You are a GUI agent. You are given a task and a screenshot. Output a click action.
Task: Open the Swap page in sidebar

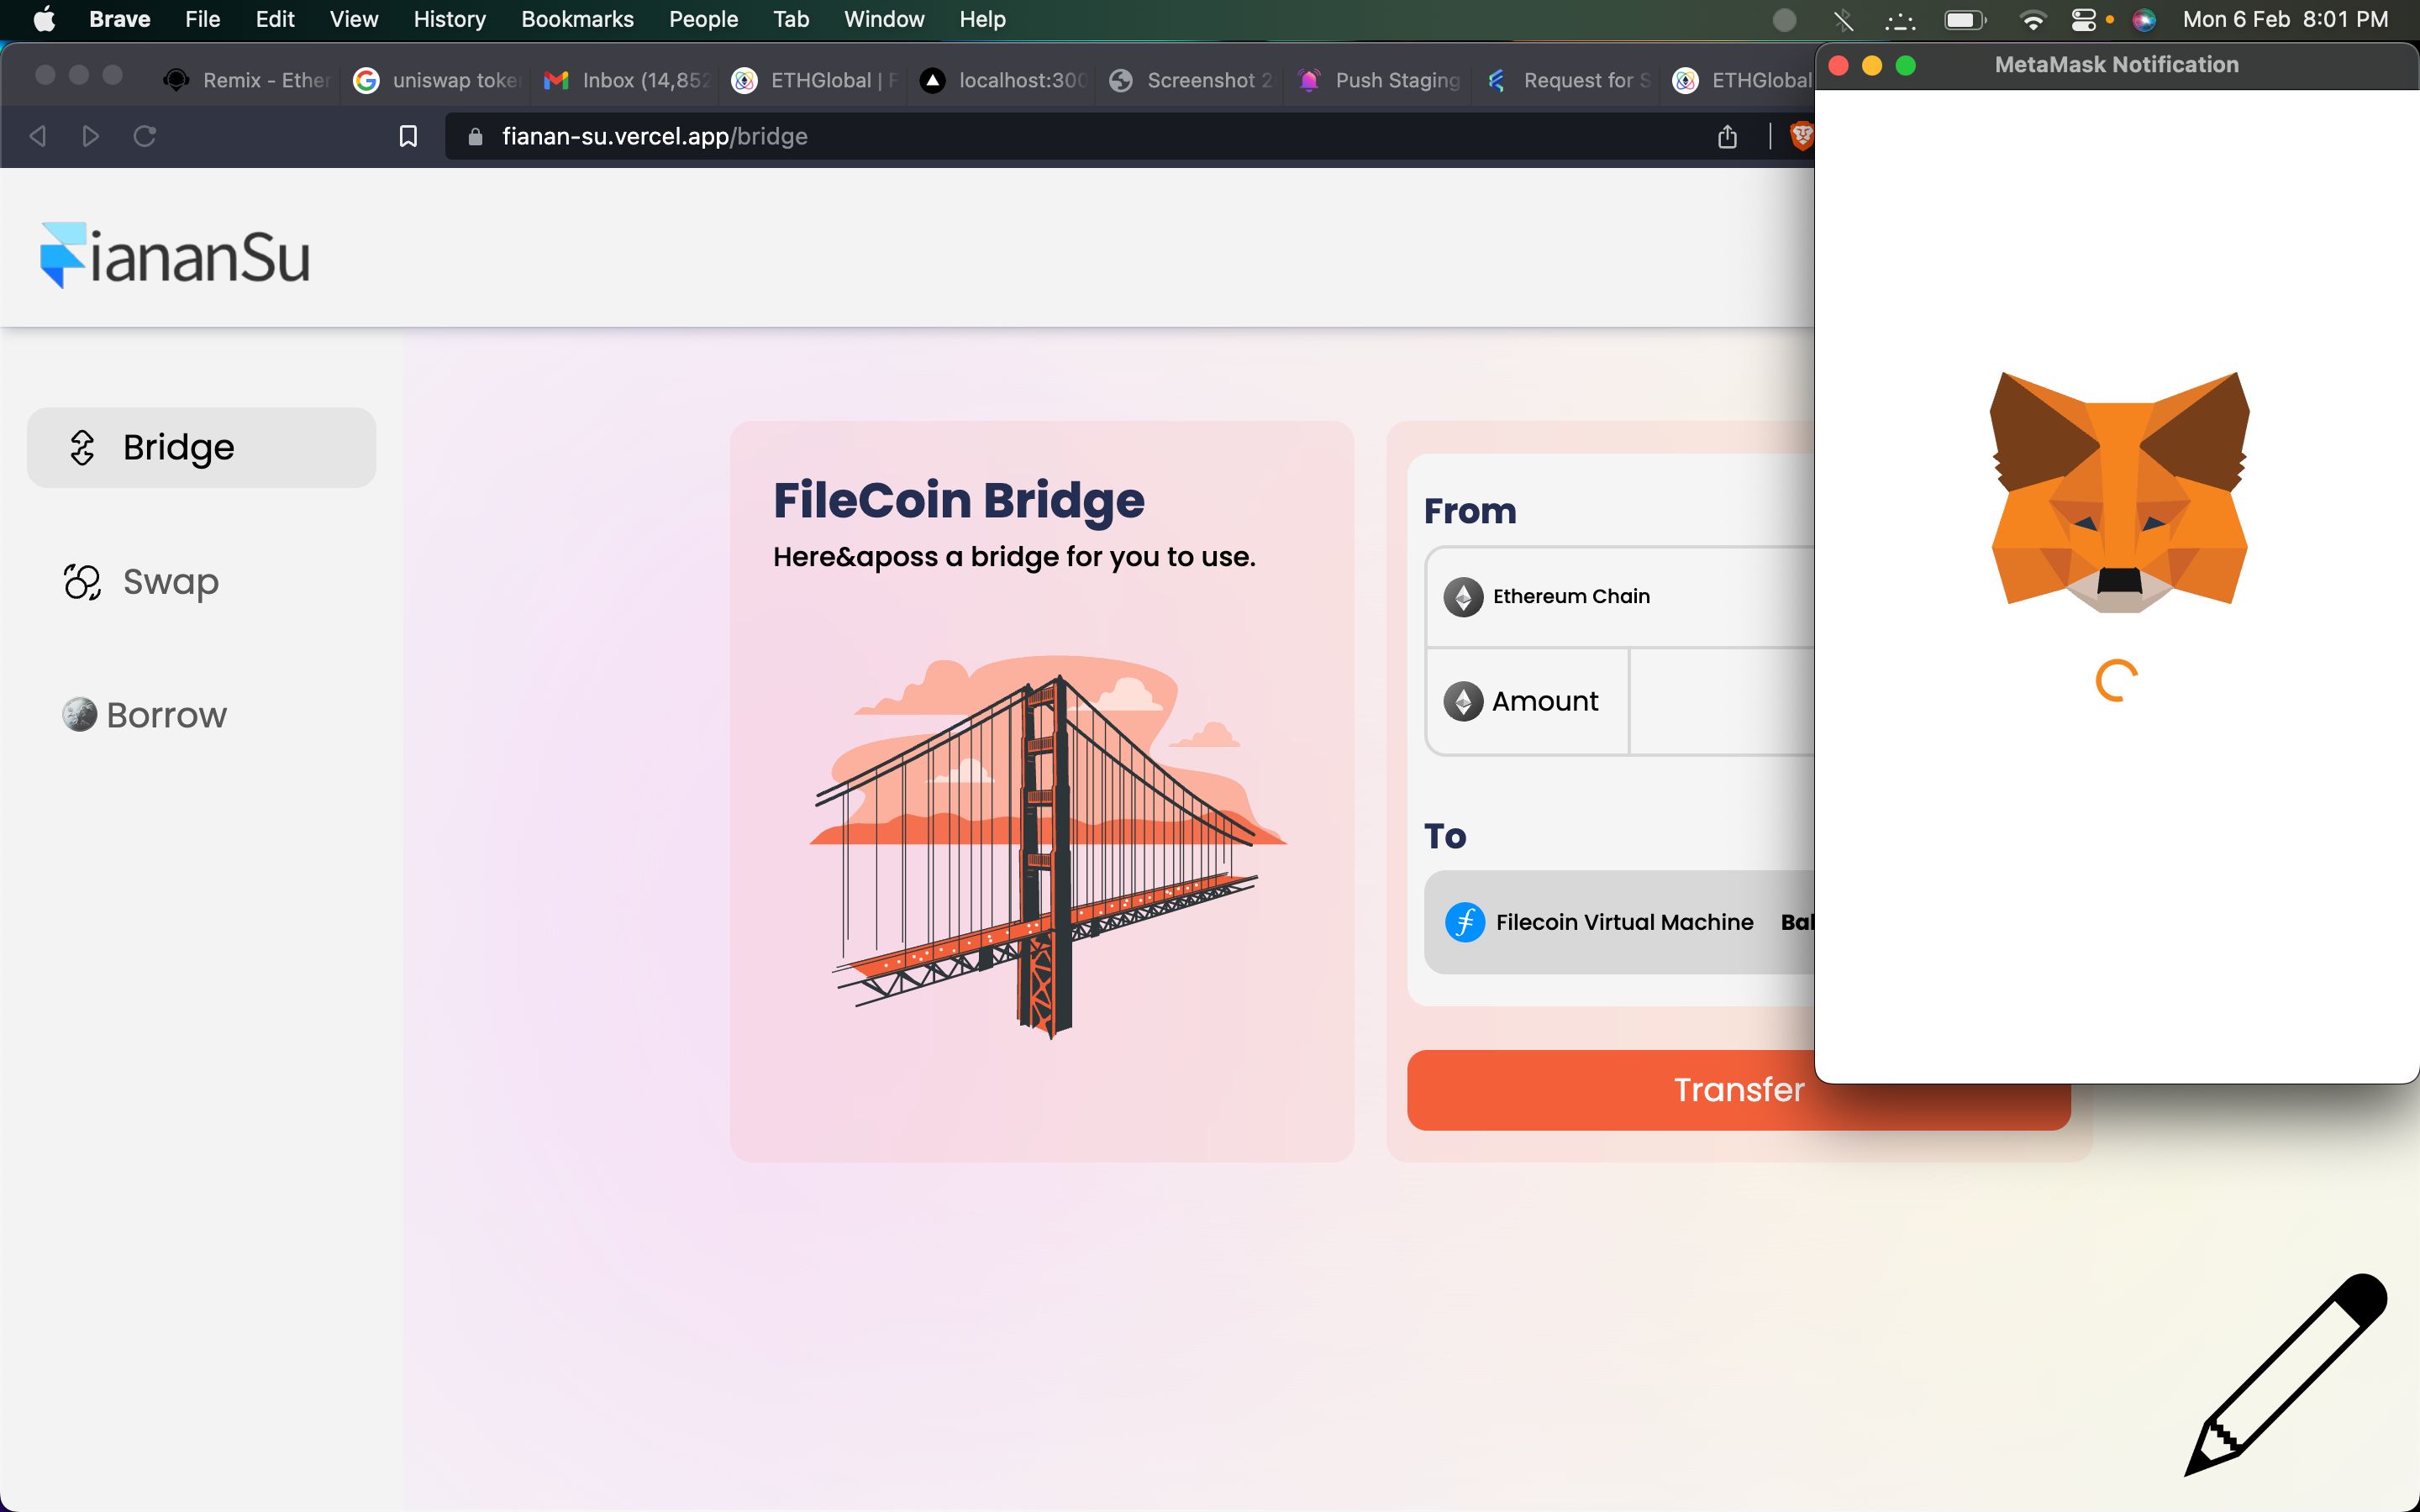[x=141, y=581]
